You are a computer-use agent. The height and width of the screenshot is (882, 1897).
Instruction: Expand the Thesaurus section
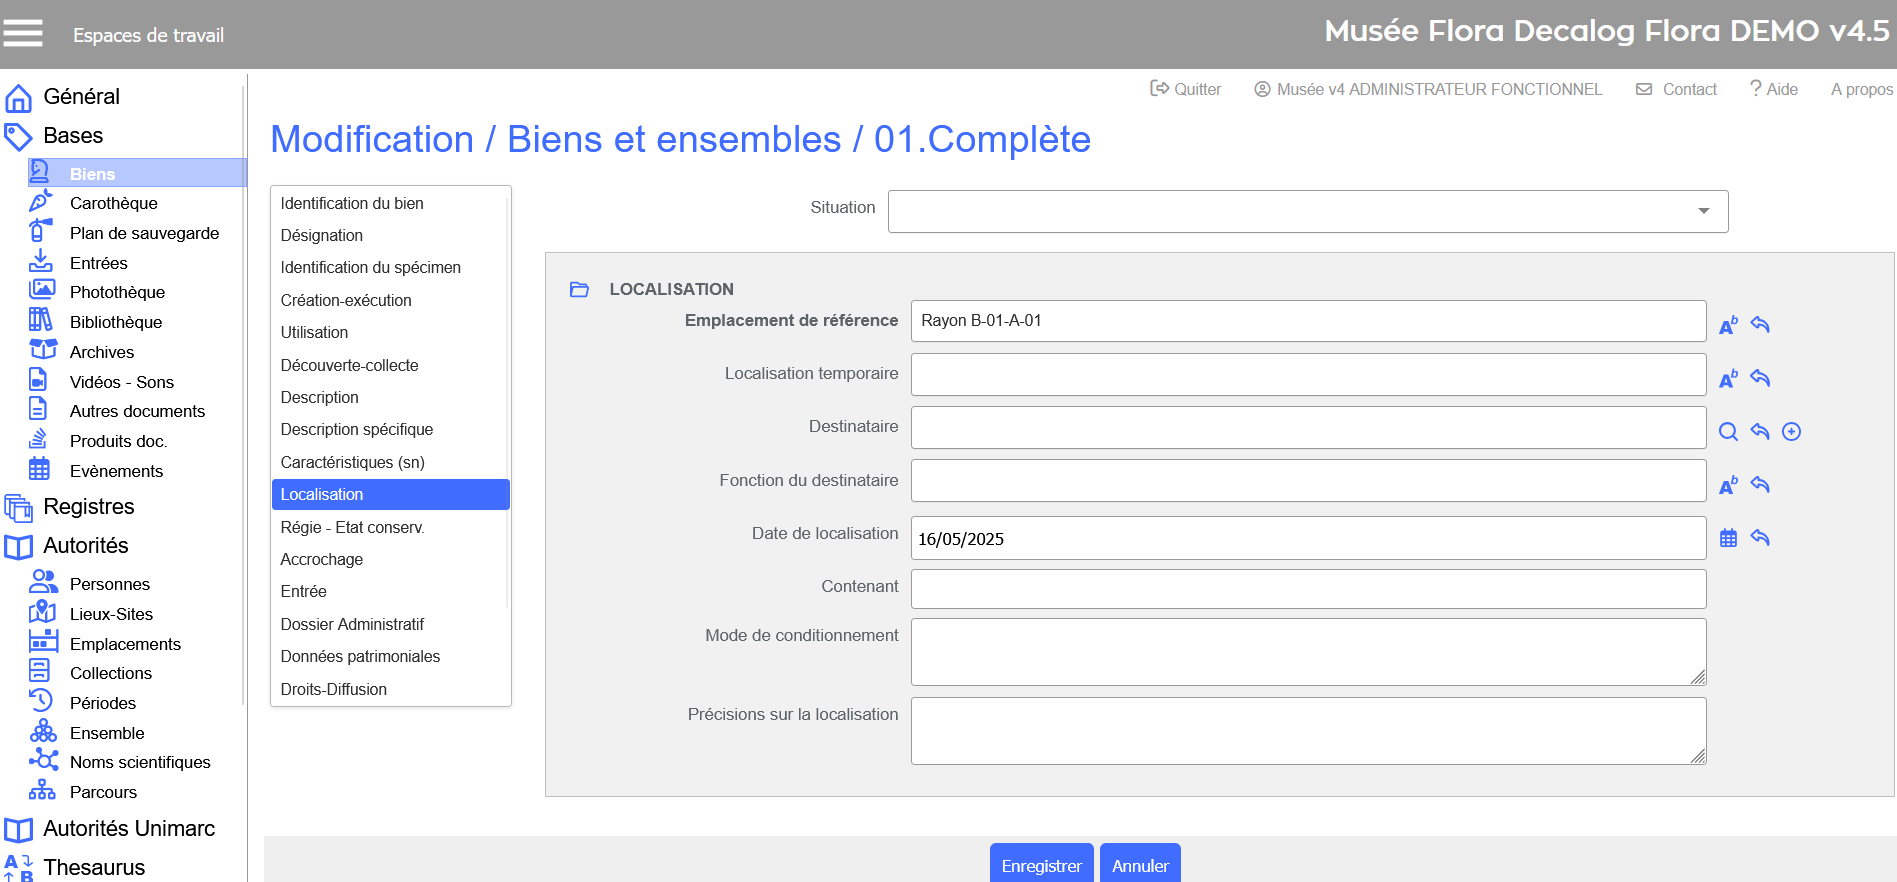(x=94, y=867)
